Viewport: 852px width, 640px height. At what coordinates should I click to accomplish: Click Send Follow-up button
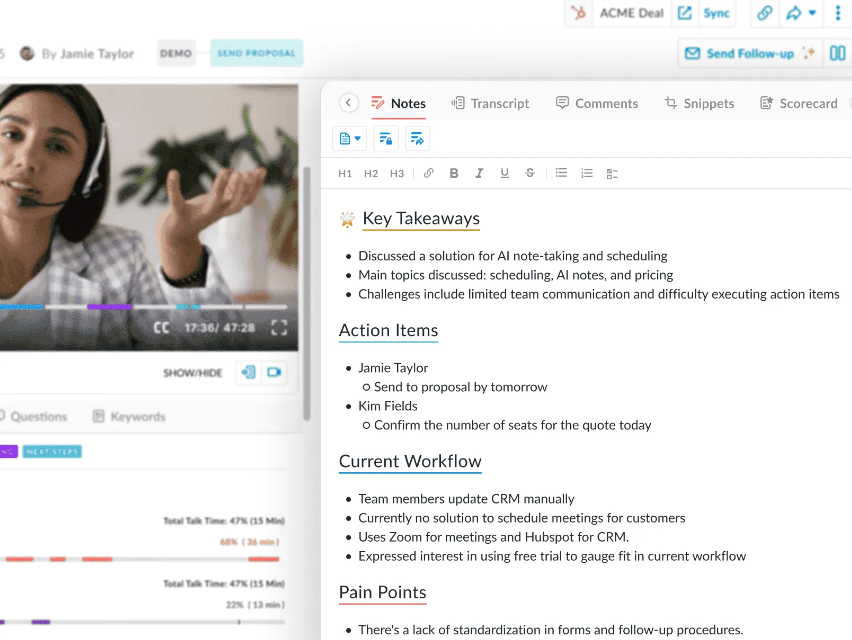tap(750, 53)
